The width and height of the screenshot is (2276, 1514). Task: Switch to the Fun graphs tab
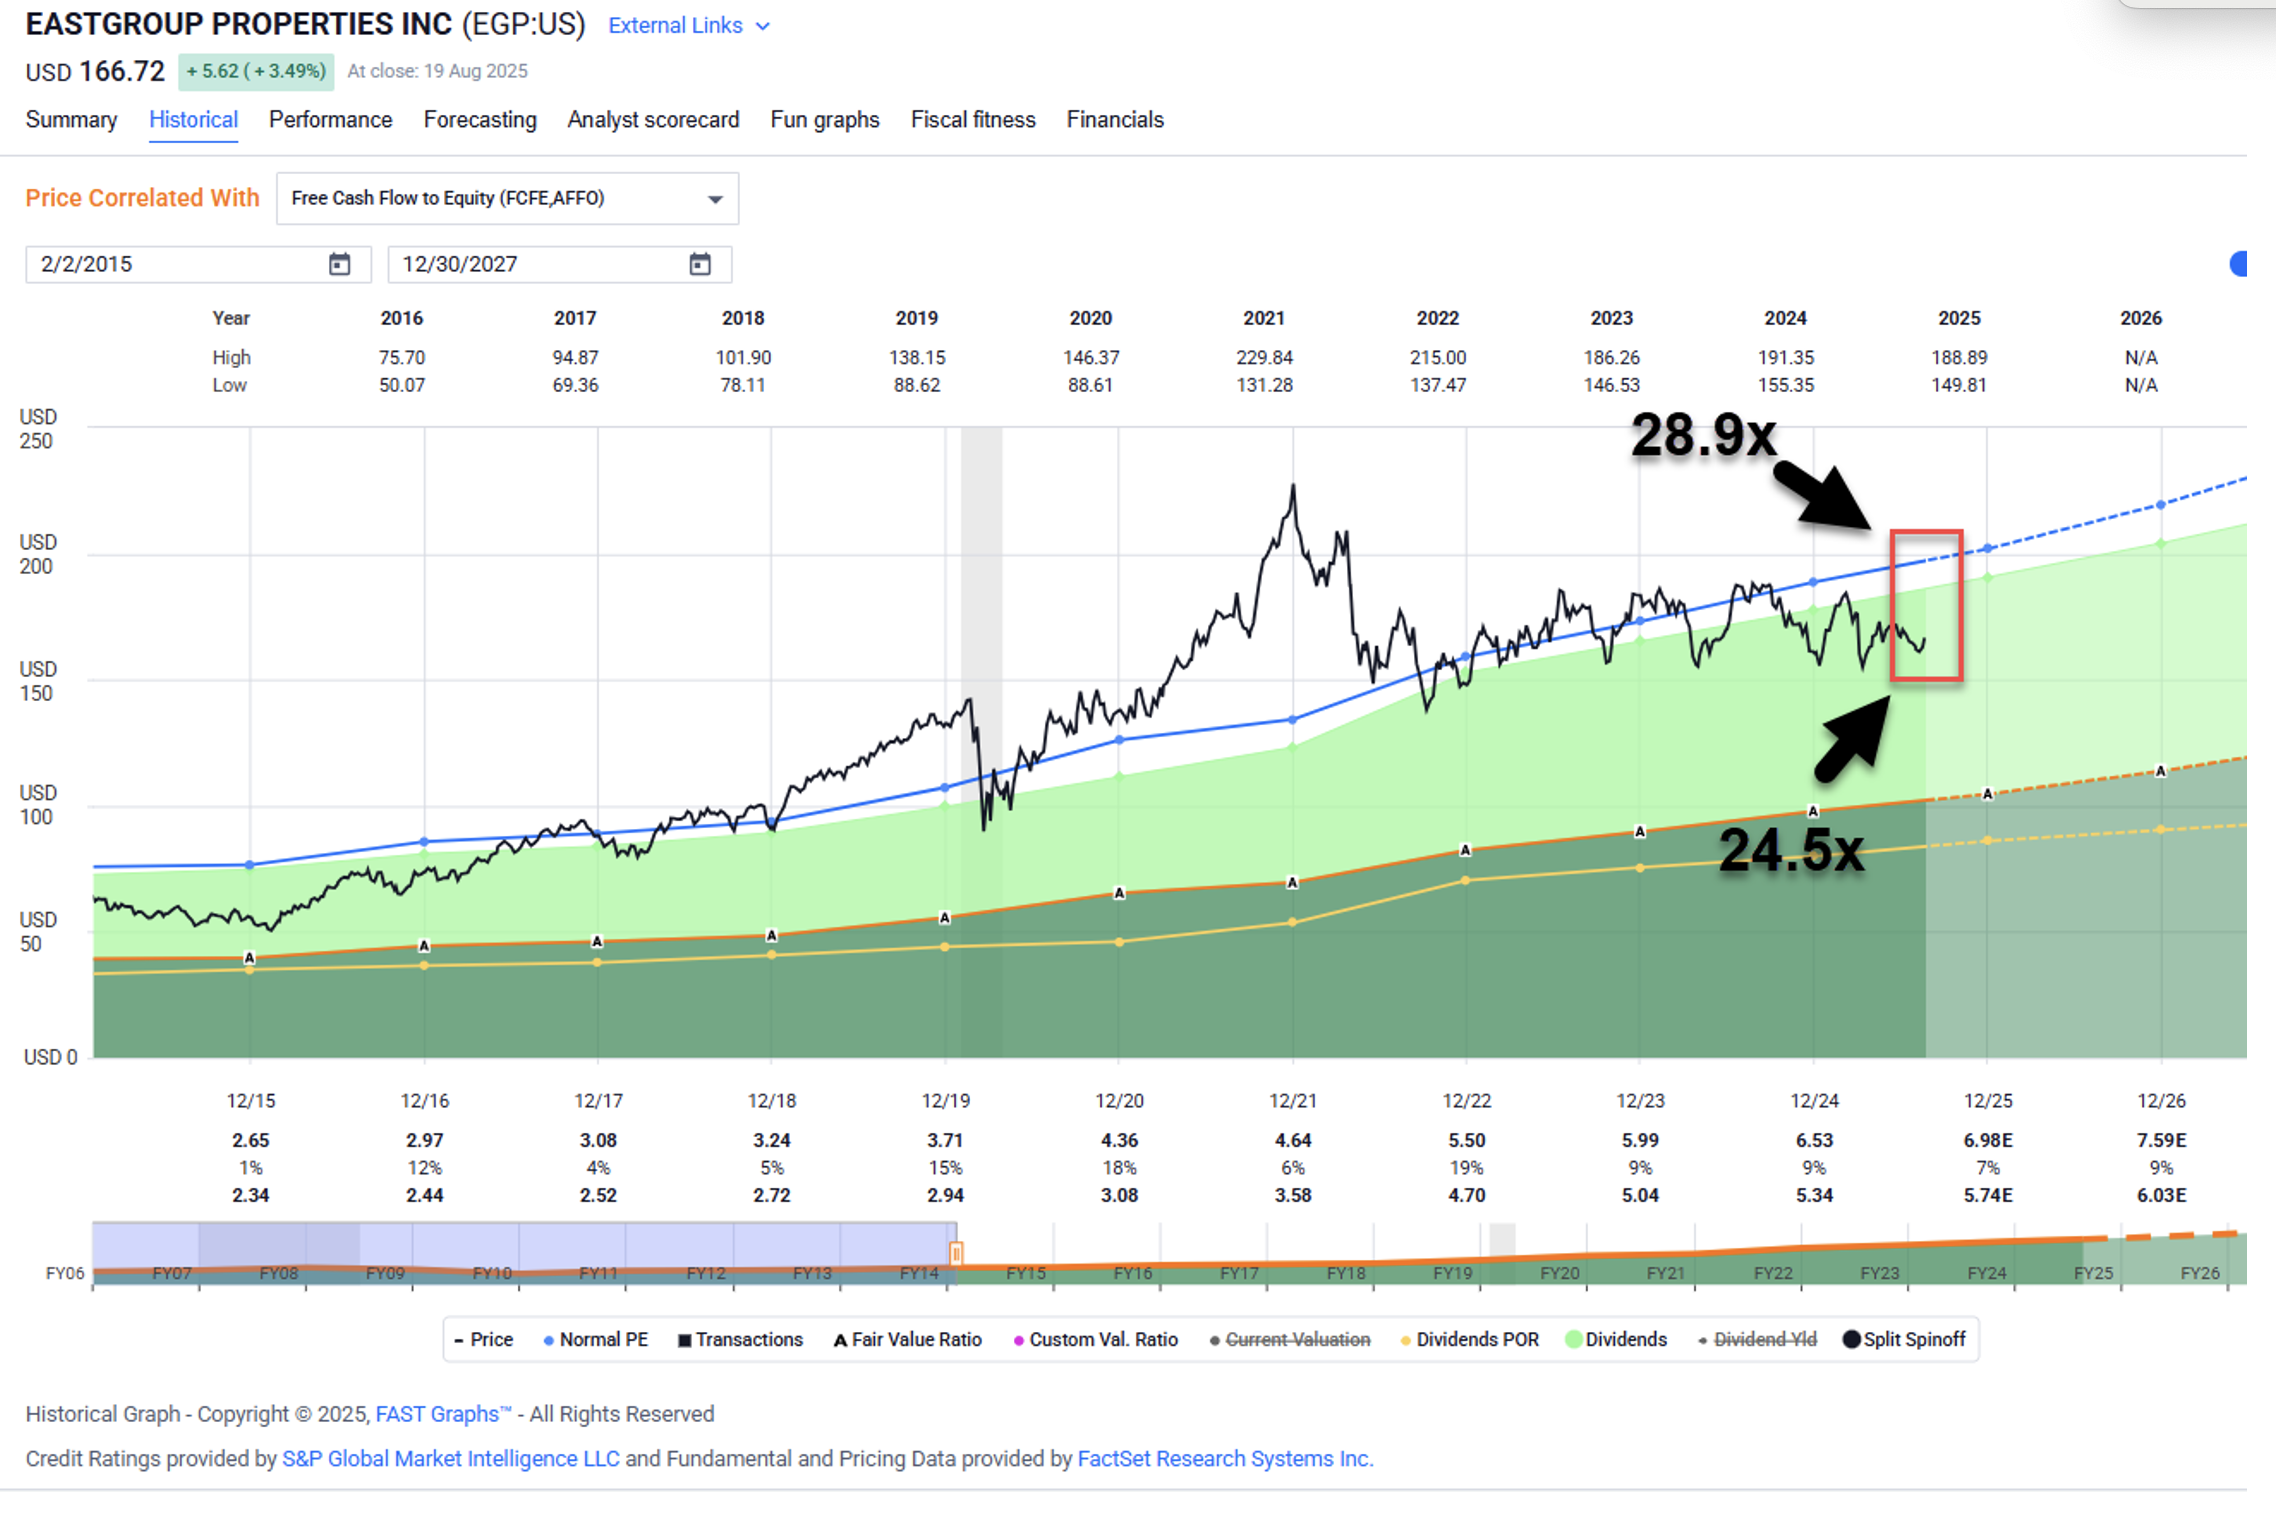point(825,120)
